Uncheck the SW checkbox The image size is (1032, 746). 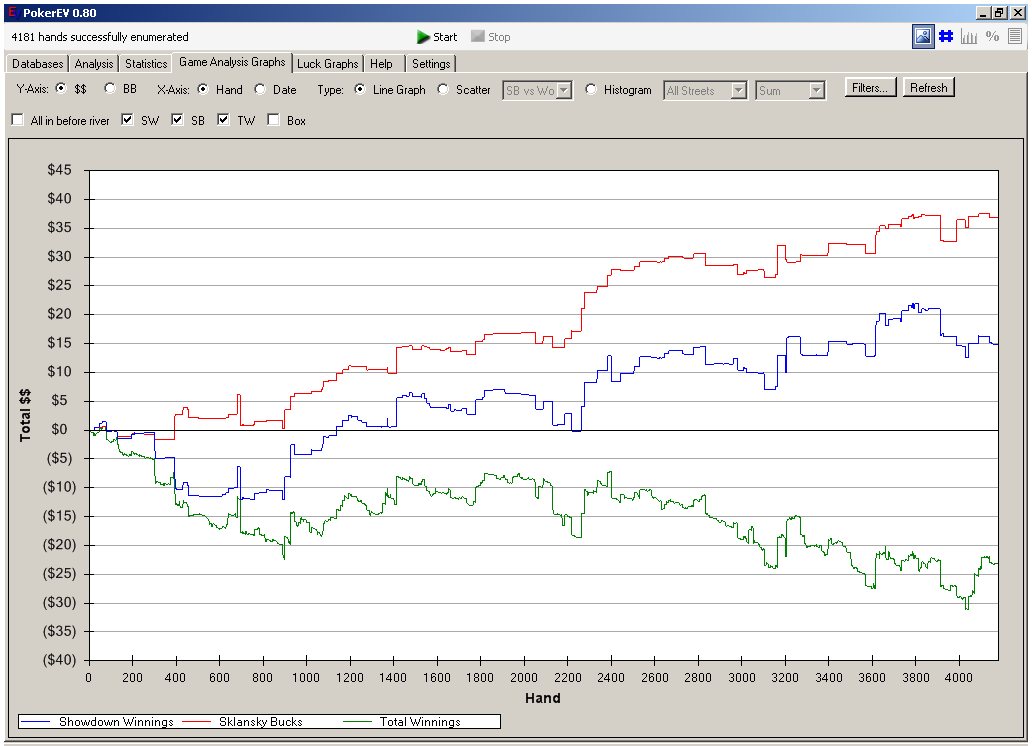127,121
